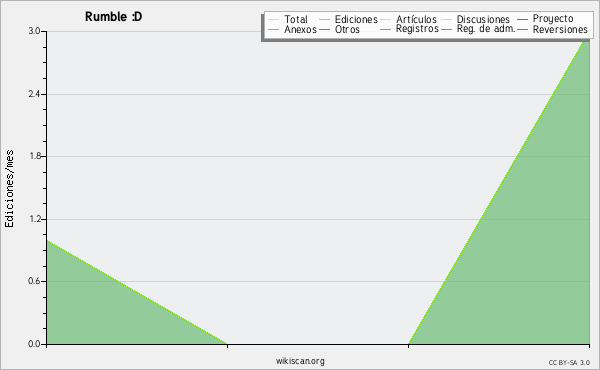Click the chart title 'Rumble :D'
Viewport: 600px width, 370px height.
click(x=113, y=17)
